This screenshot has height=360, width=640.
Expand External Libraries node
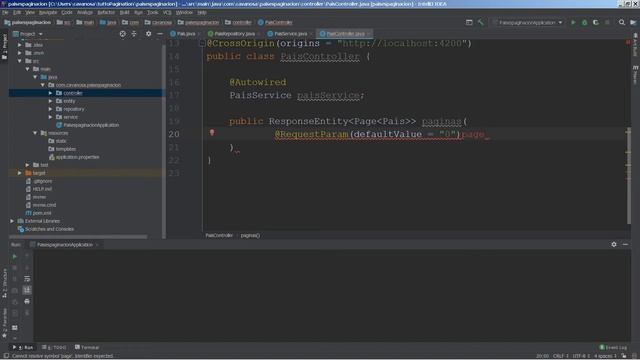(12, 221)
